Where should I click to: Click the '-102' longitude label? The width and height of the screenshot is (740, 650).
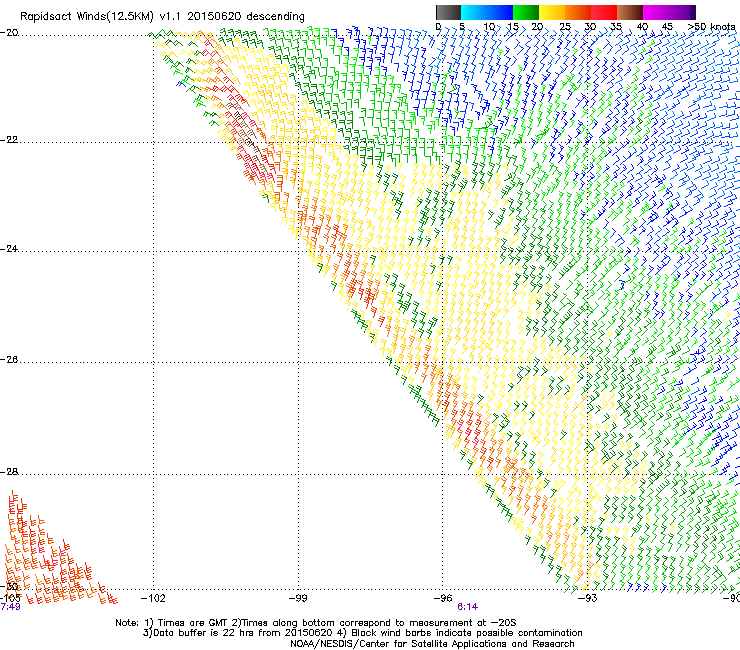pyautogui.click(x=153, y=599)
